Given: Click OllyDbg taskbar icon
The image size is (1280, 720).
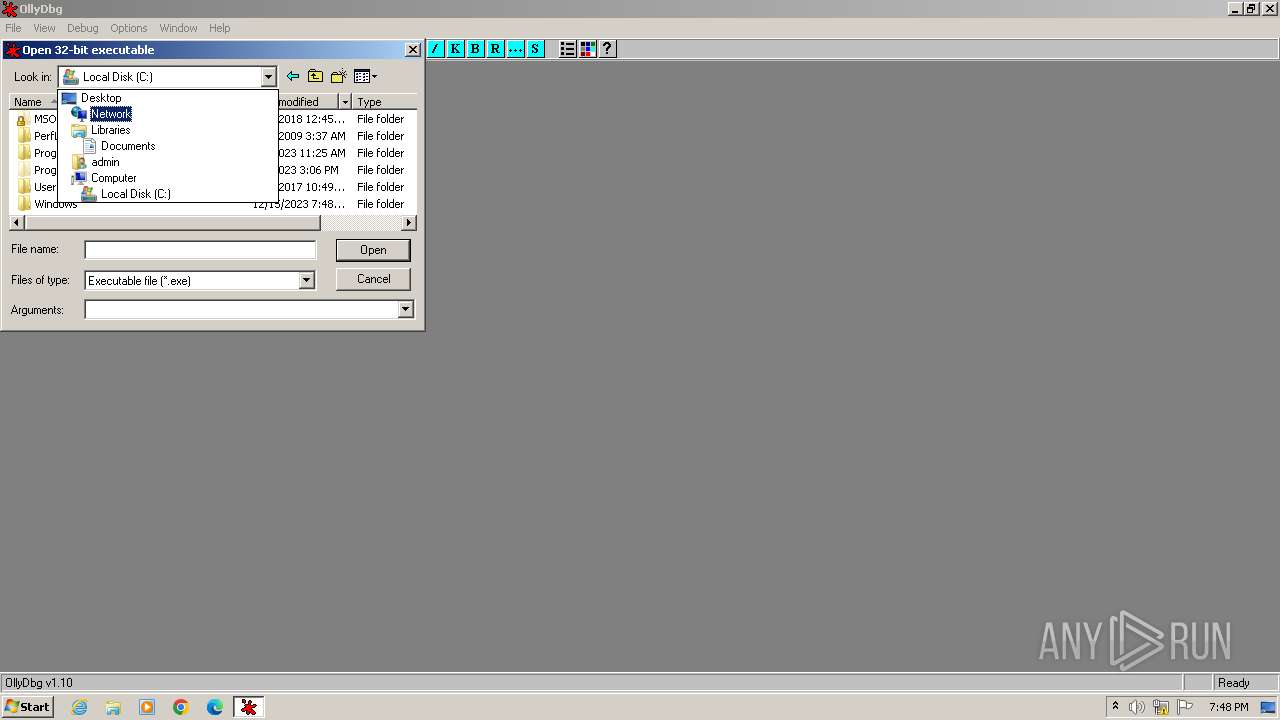Looking at the screenshot, I should coord(249,707).
